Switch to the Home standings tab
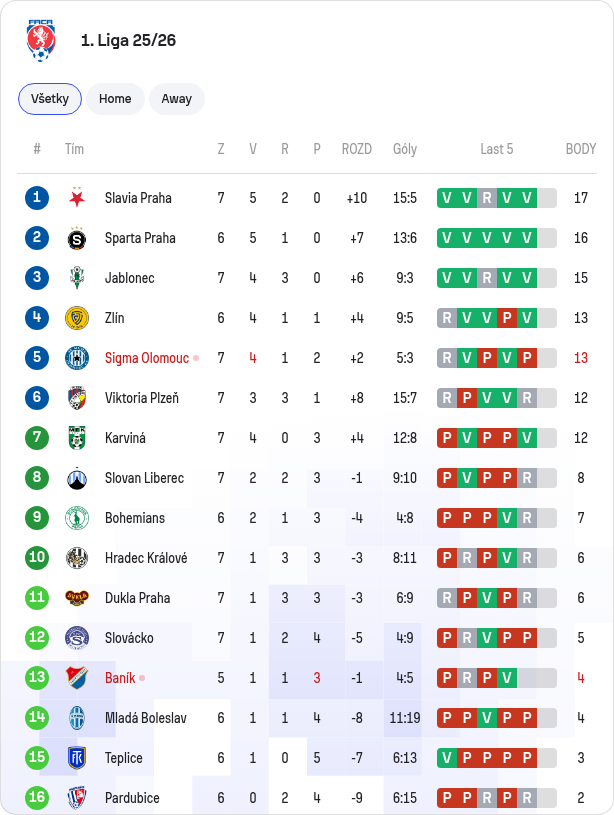This screenshot has height=815, width=614. coord(115,99)
